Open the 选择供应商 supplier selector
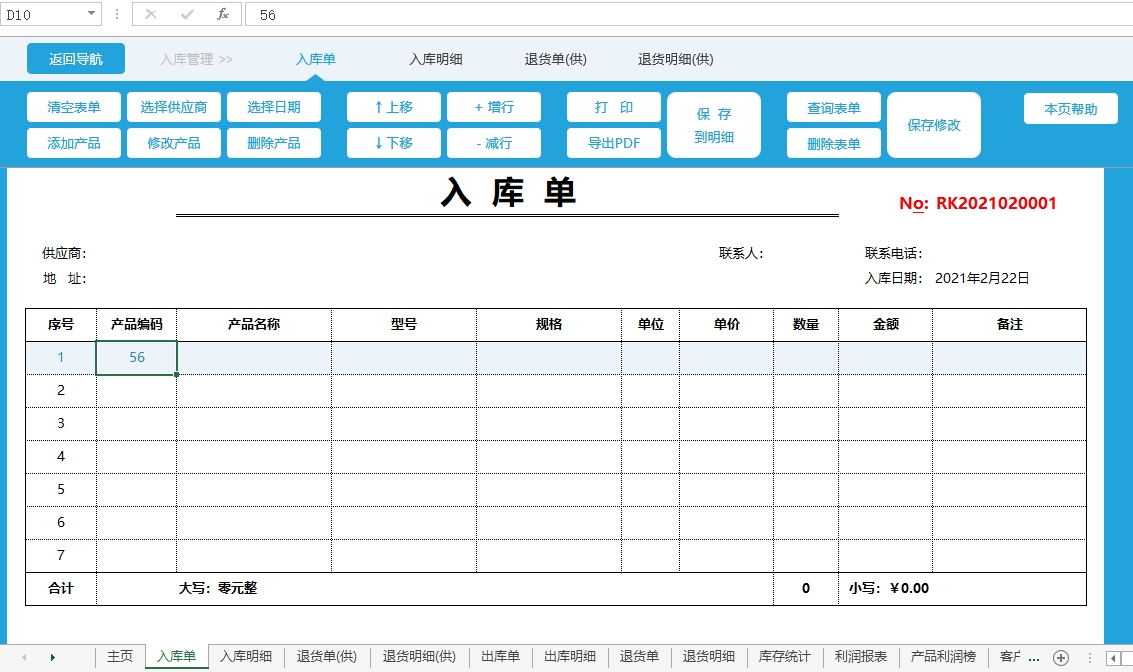The width and height of the screenshot is (1133, 672). click(x=174, y=107)
